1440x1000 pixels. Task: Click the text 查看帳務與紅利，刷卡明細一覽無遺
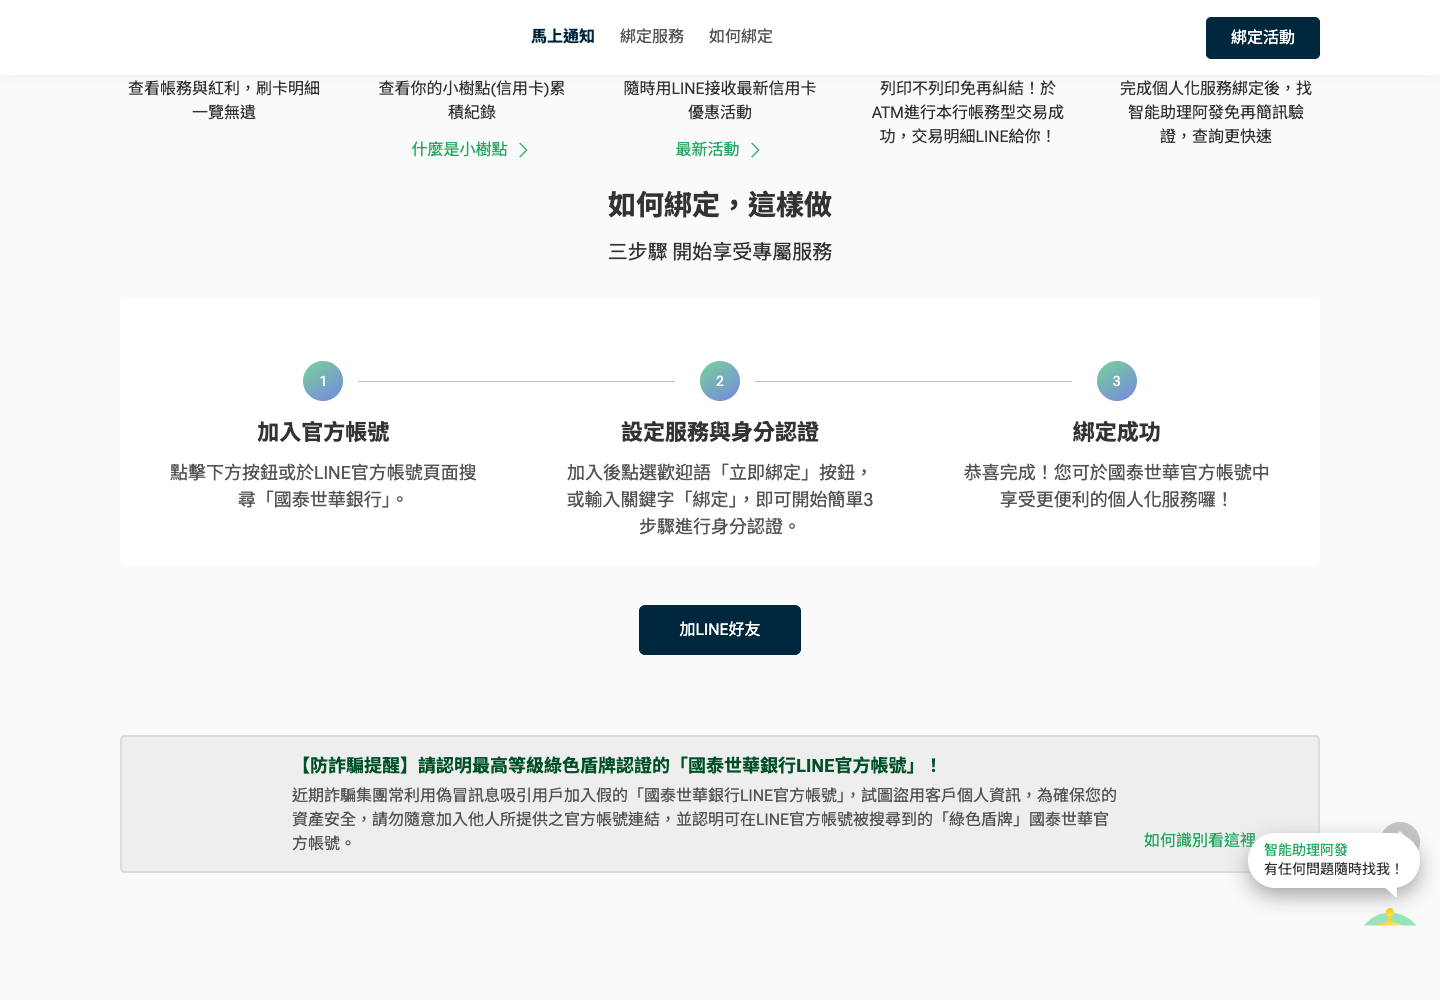[x=224, y=100]
